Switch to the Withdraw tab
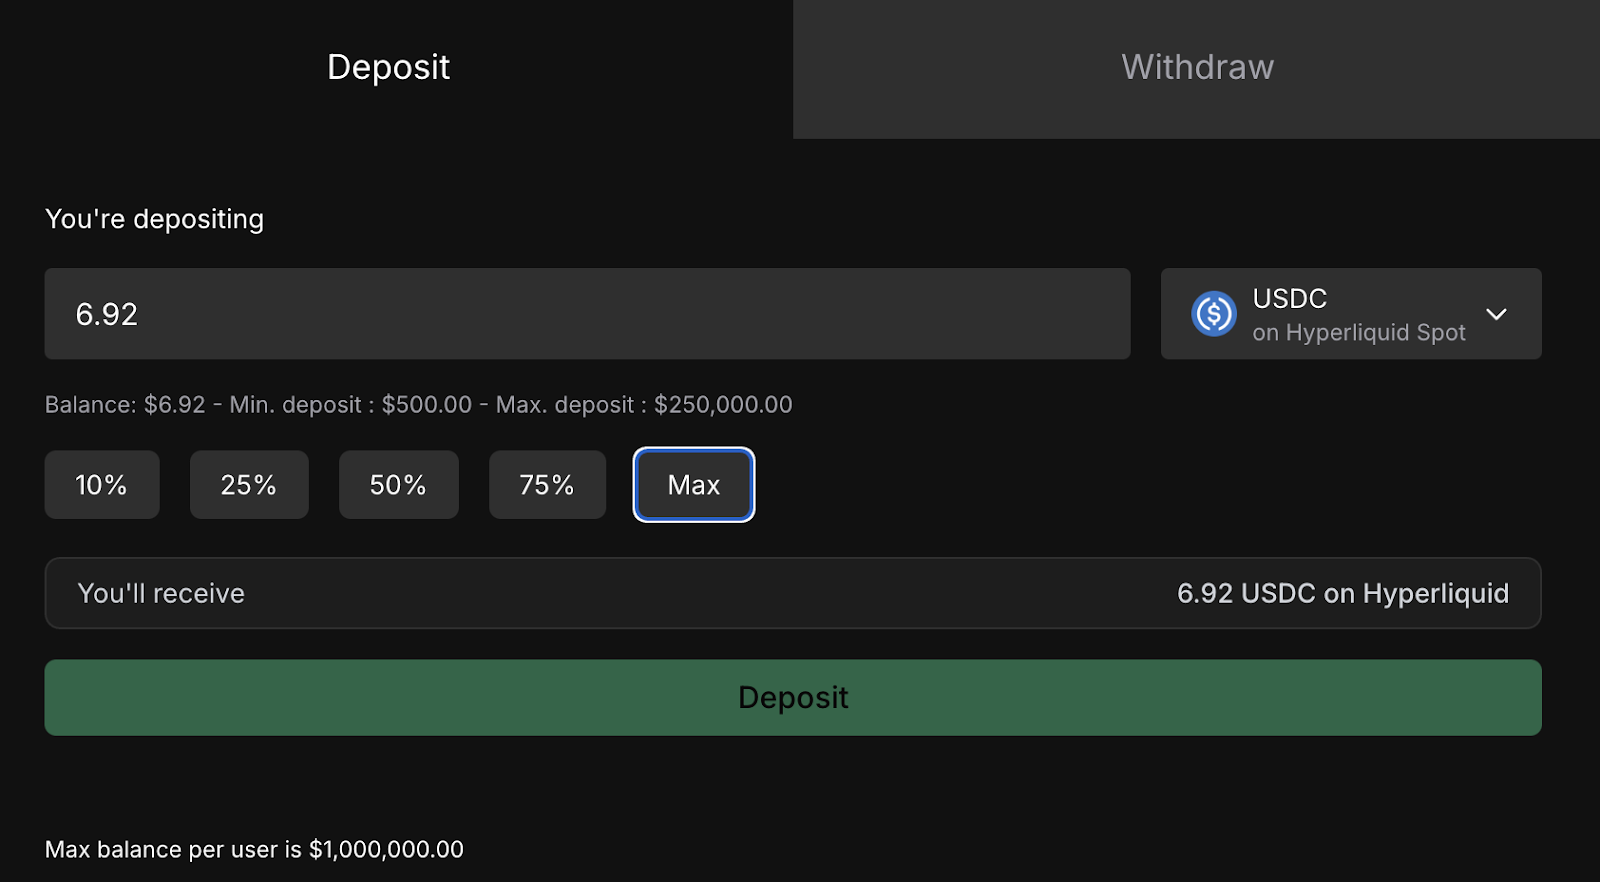Image resolution: width=1600 pixels, height=882 pixels. coord(1196,68)
